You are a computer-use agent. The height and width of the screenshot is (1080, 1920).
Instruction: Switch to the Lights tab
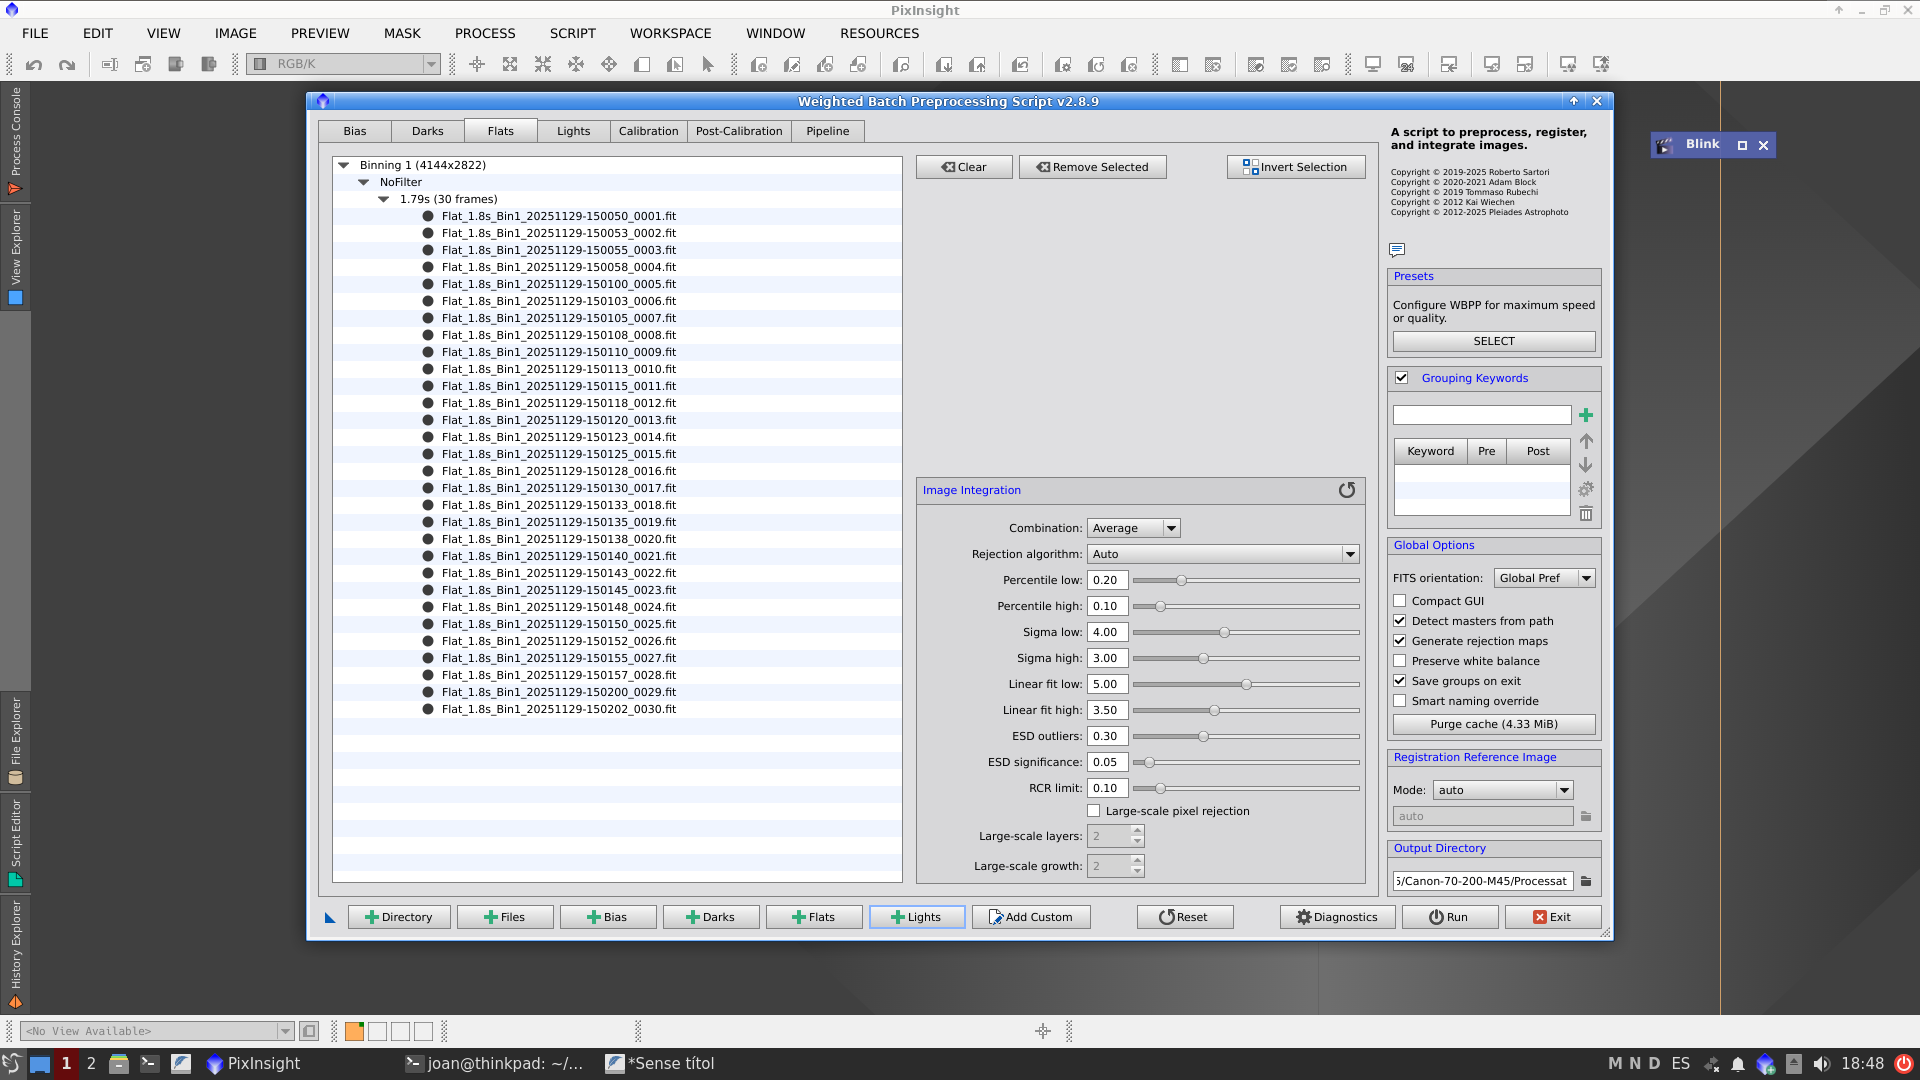573,131
